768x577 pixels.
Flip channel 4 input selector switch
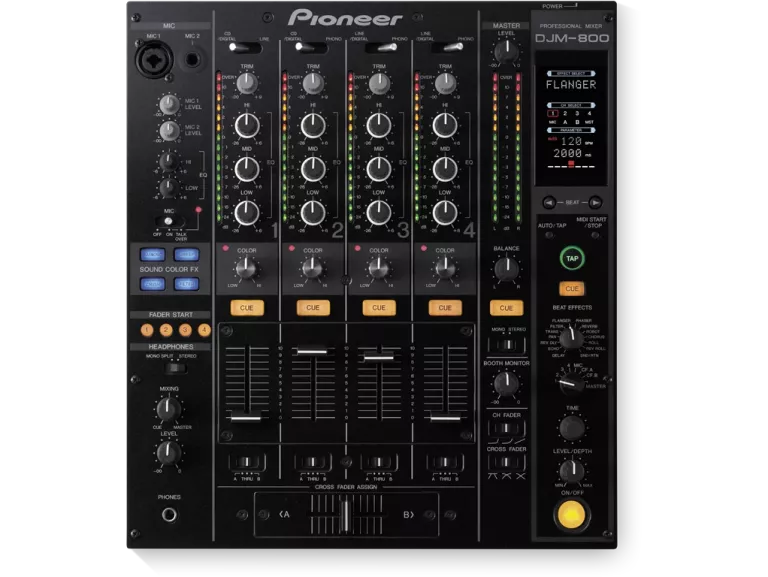447,48
